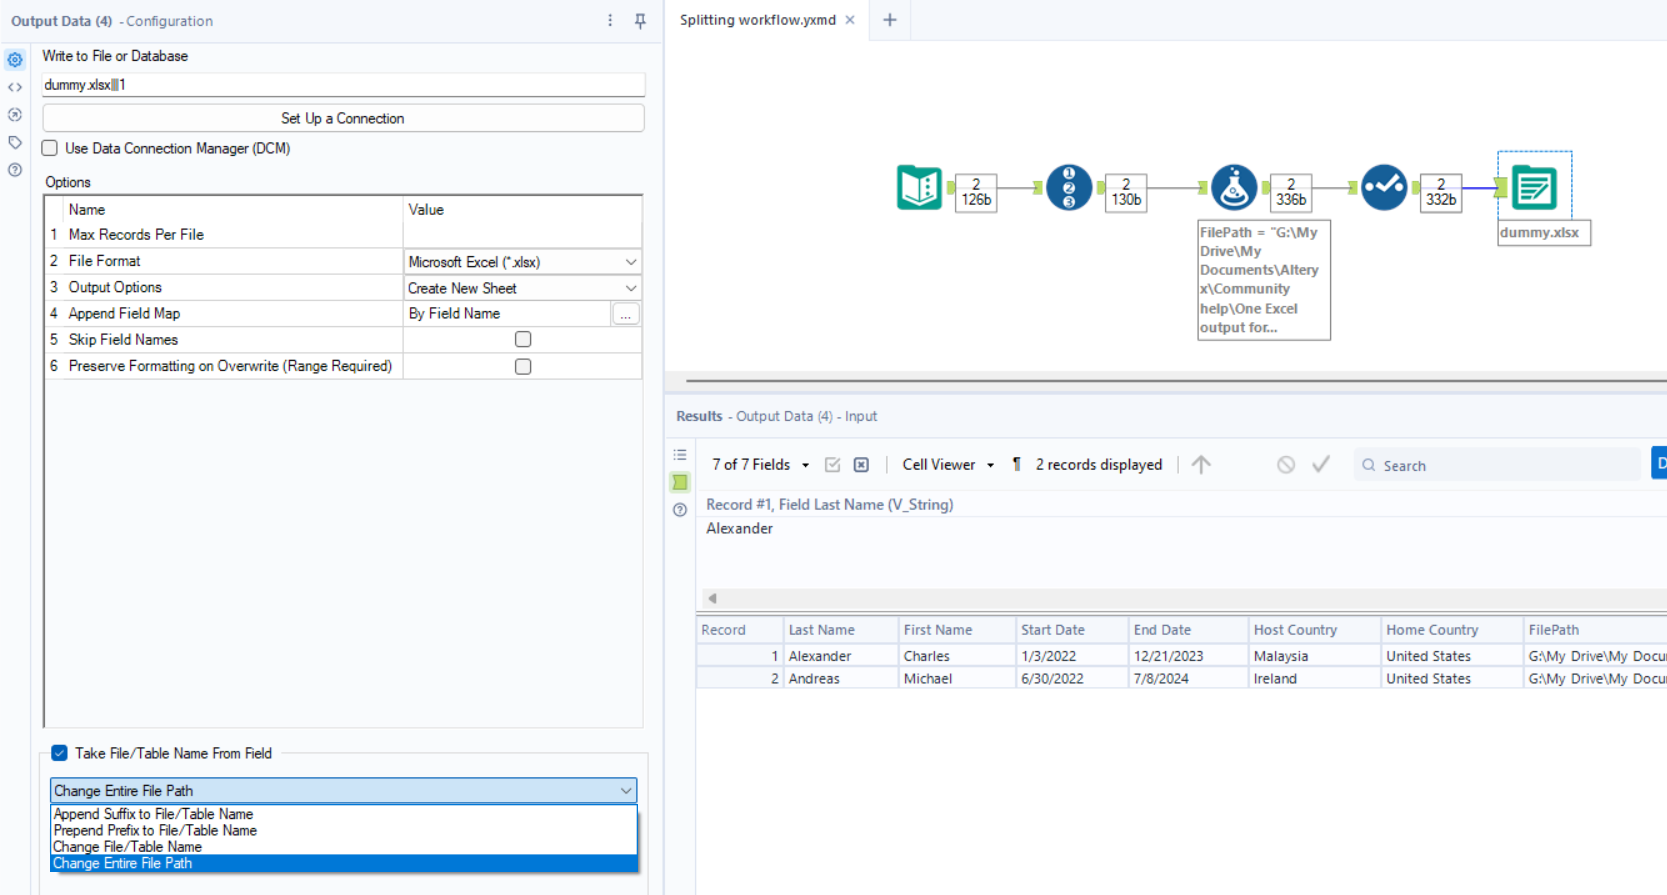Viewport: 1667px width, 895px height.
Task: Switch to Splitting workflow.yxmd tab
Action: pos(757,20)
